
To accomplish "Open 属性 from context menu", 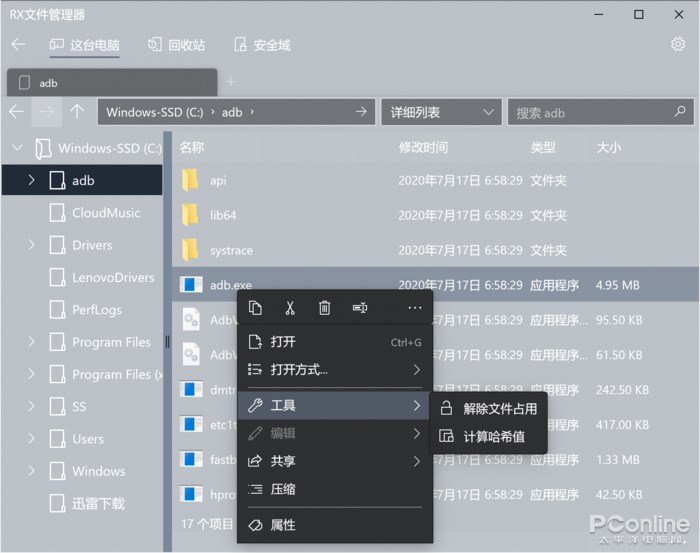I will [335, 525].
